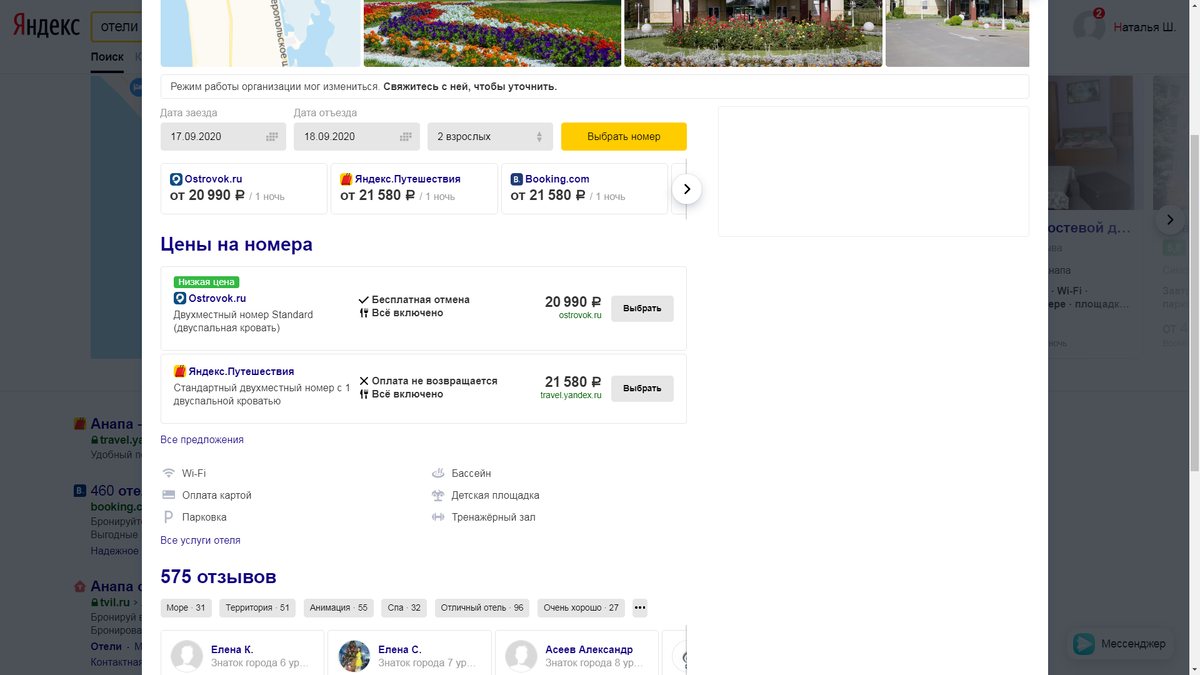This screenshot has width=1200, height=675.
Task: Click the Яндекс logo
Action: [x=46, y=26]
